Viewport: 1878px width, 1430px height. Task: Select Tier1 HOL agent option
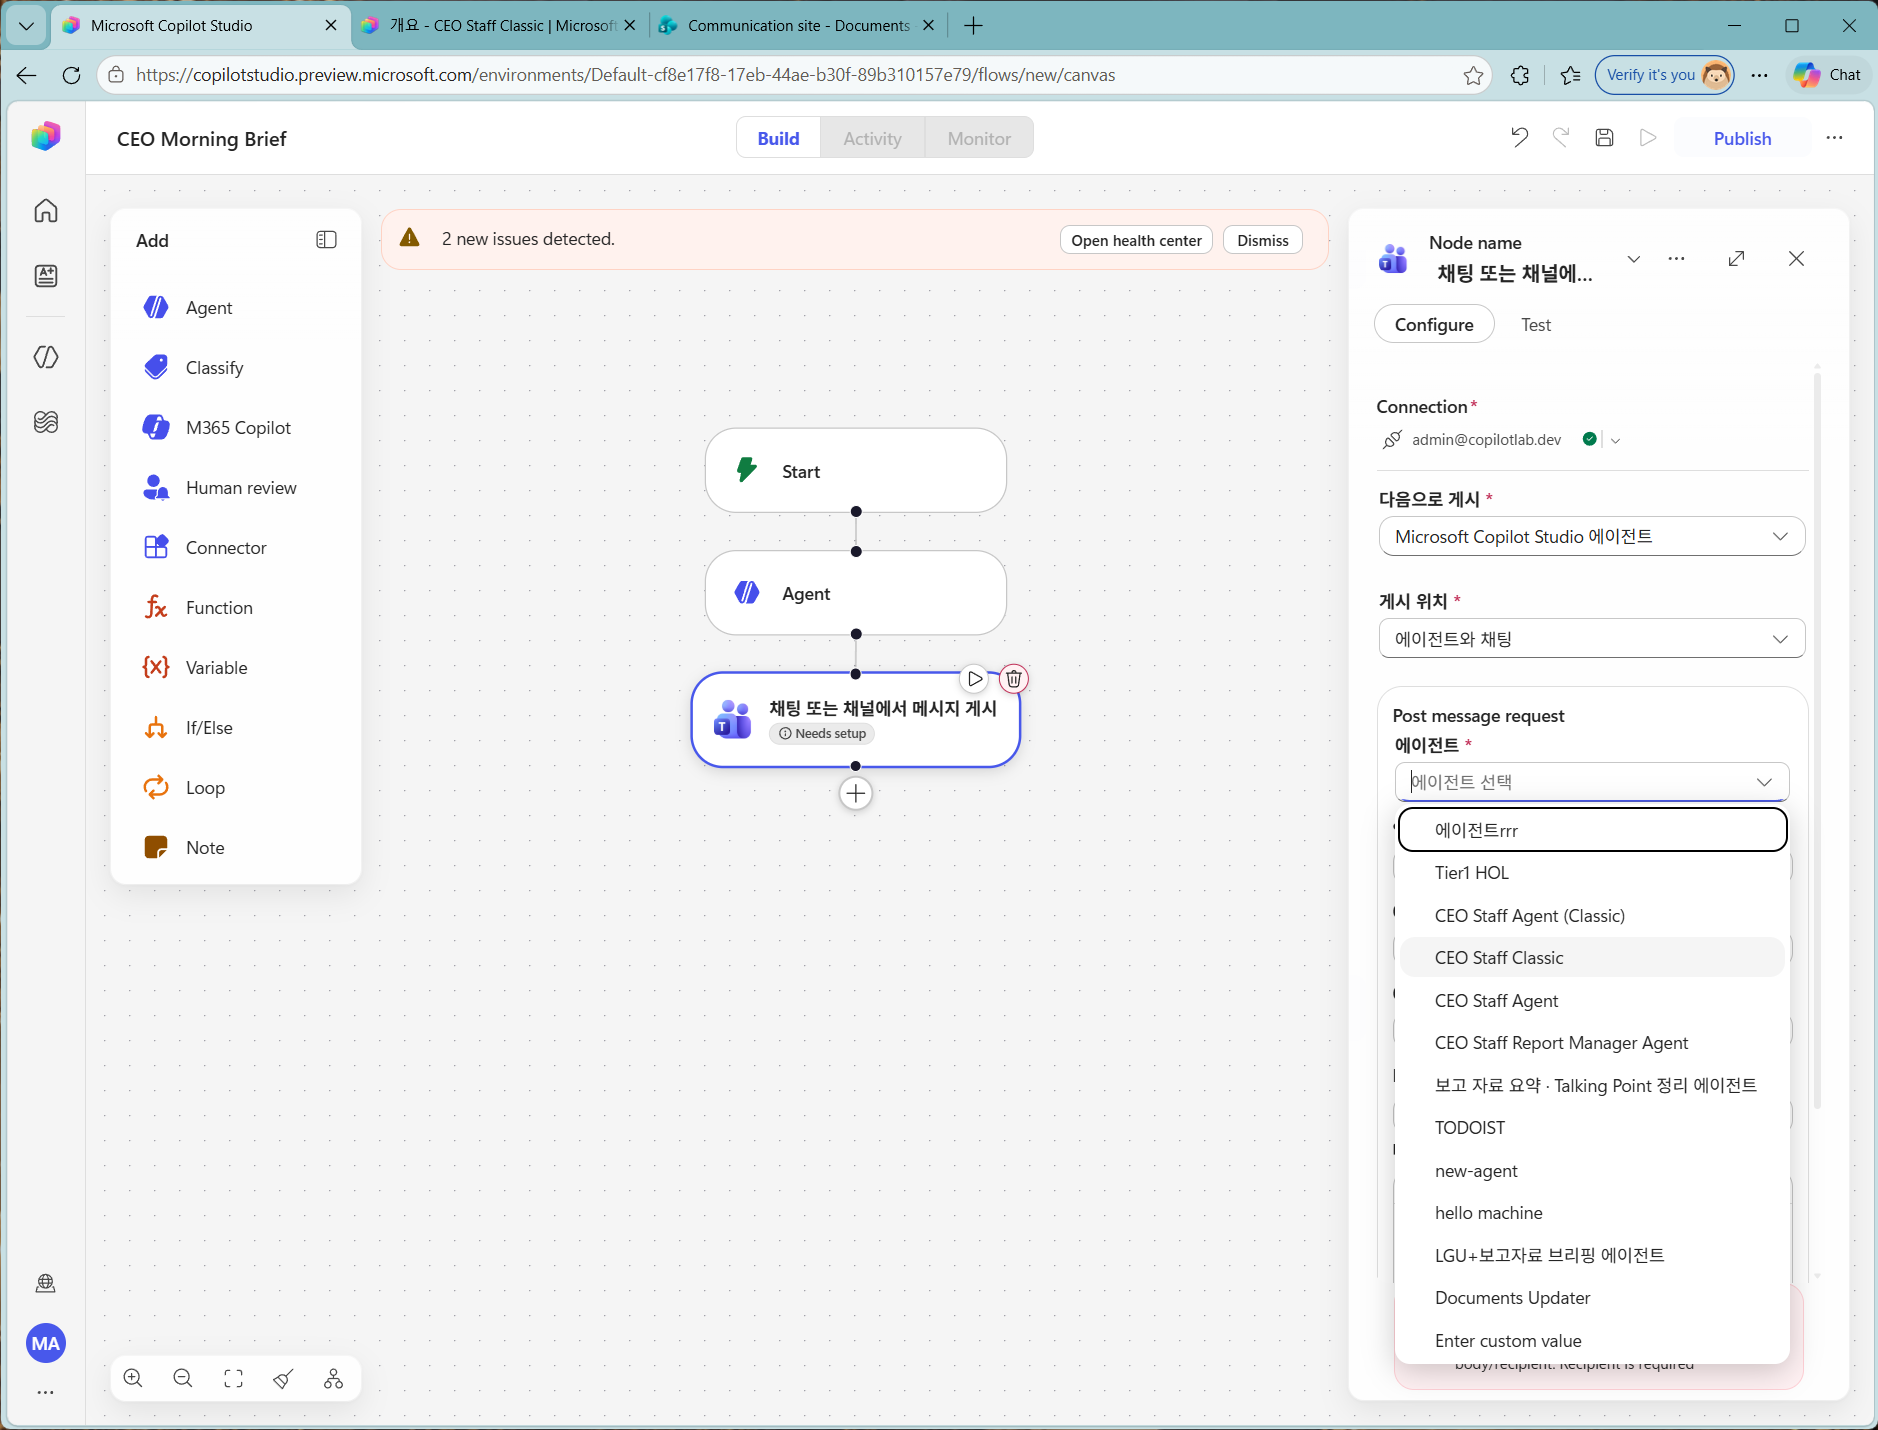click(x=1592, y=873)
